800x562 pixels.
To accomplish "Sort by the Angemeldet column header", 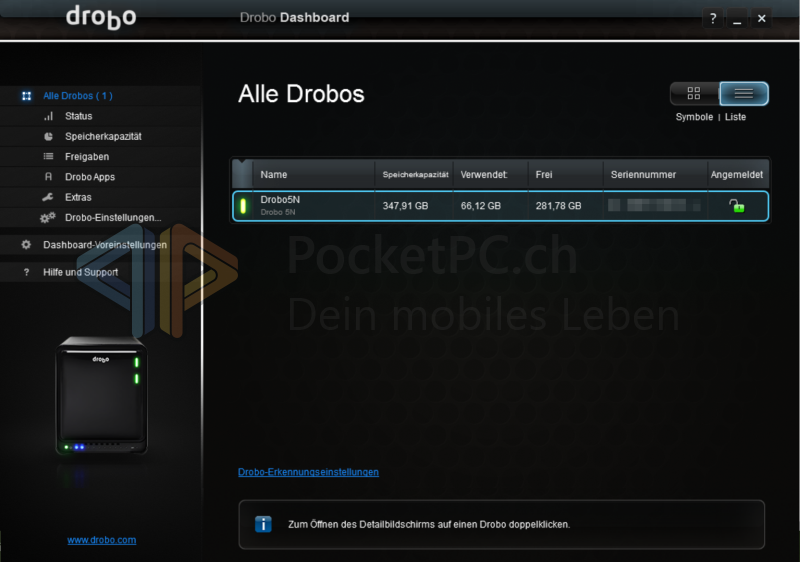I will [737, 174].
